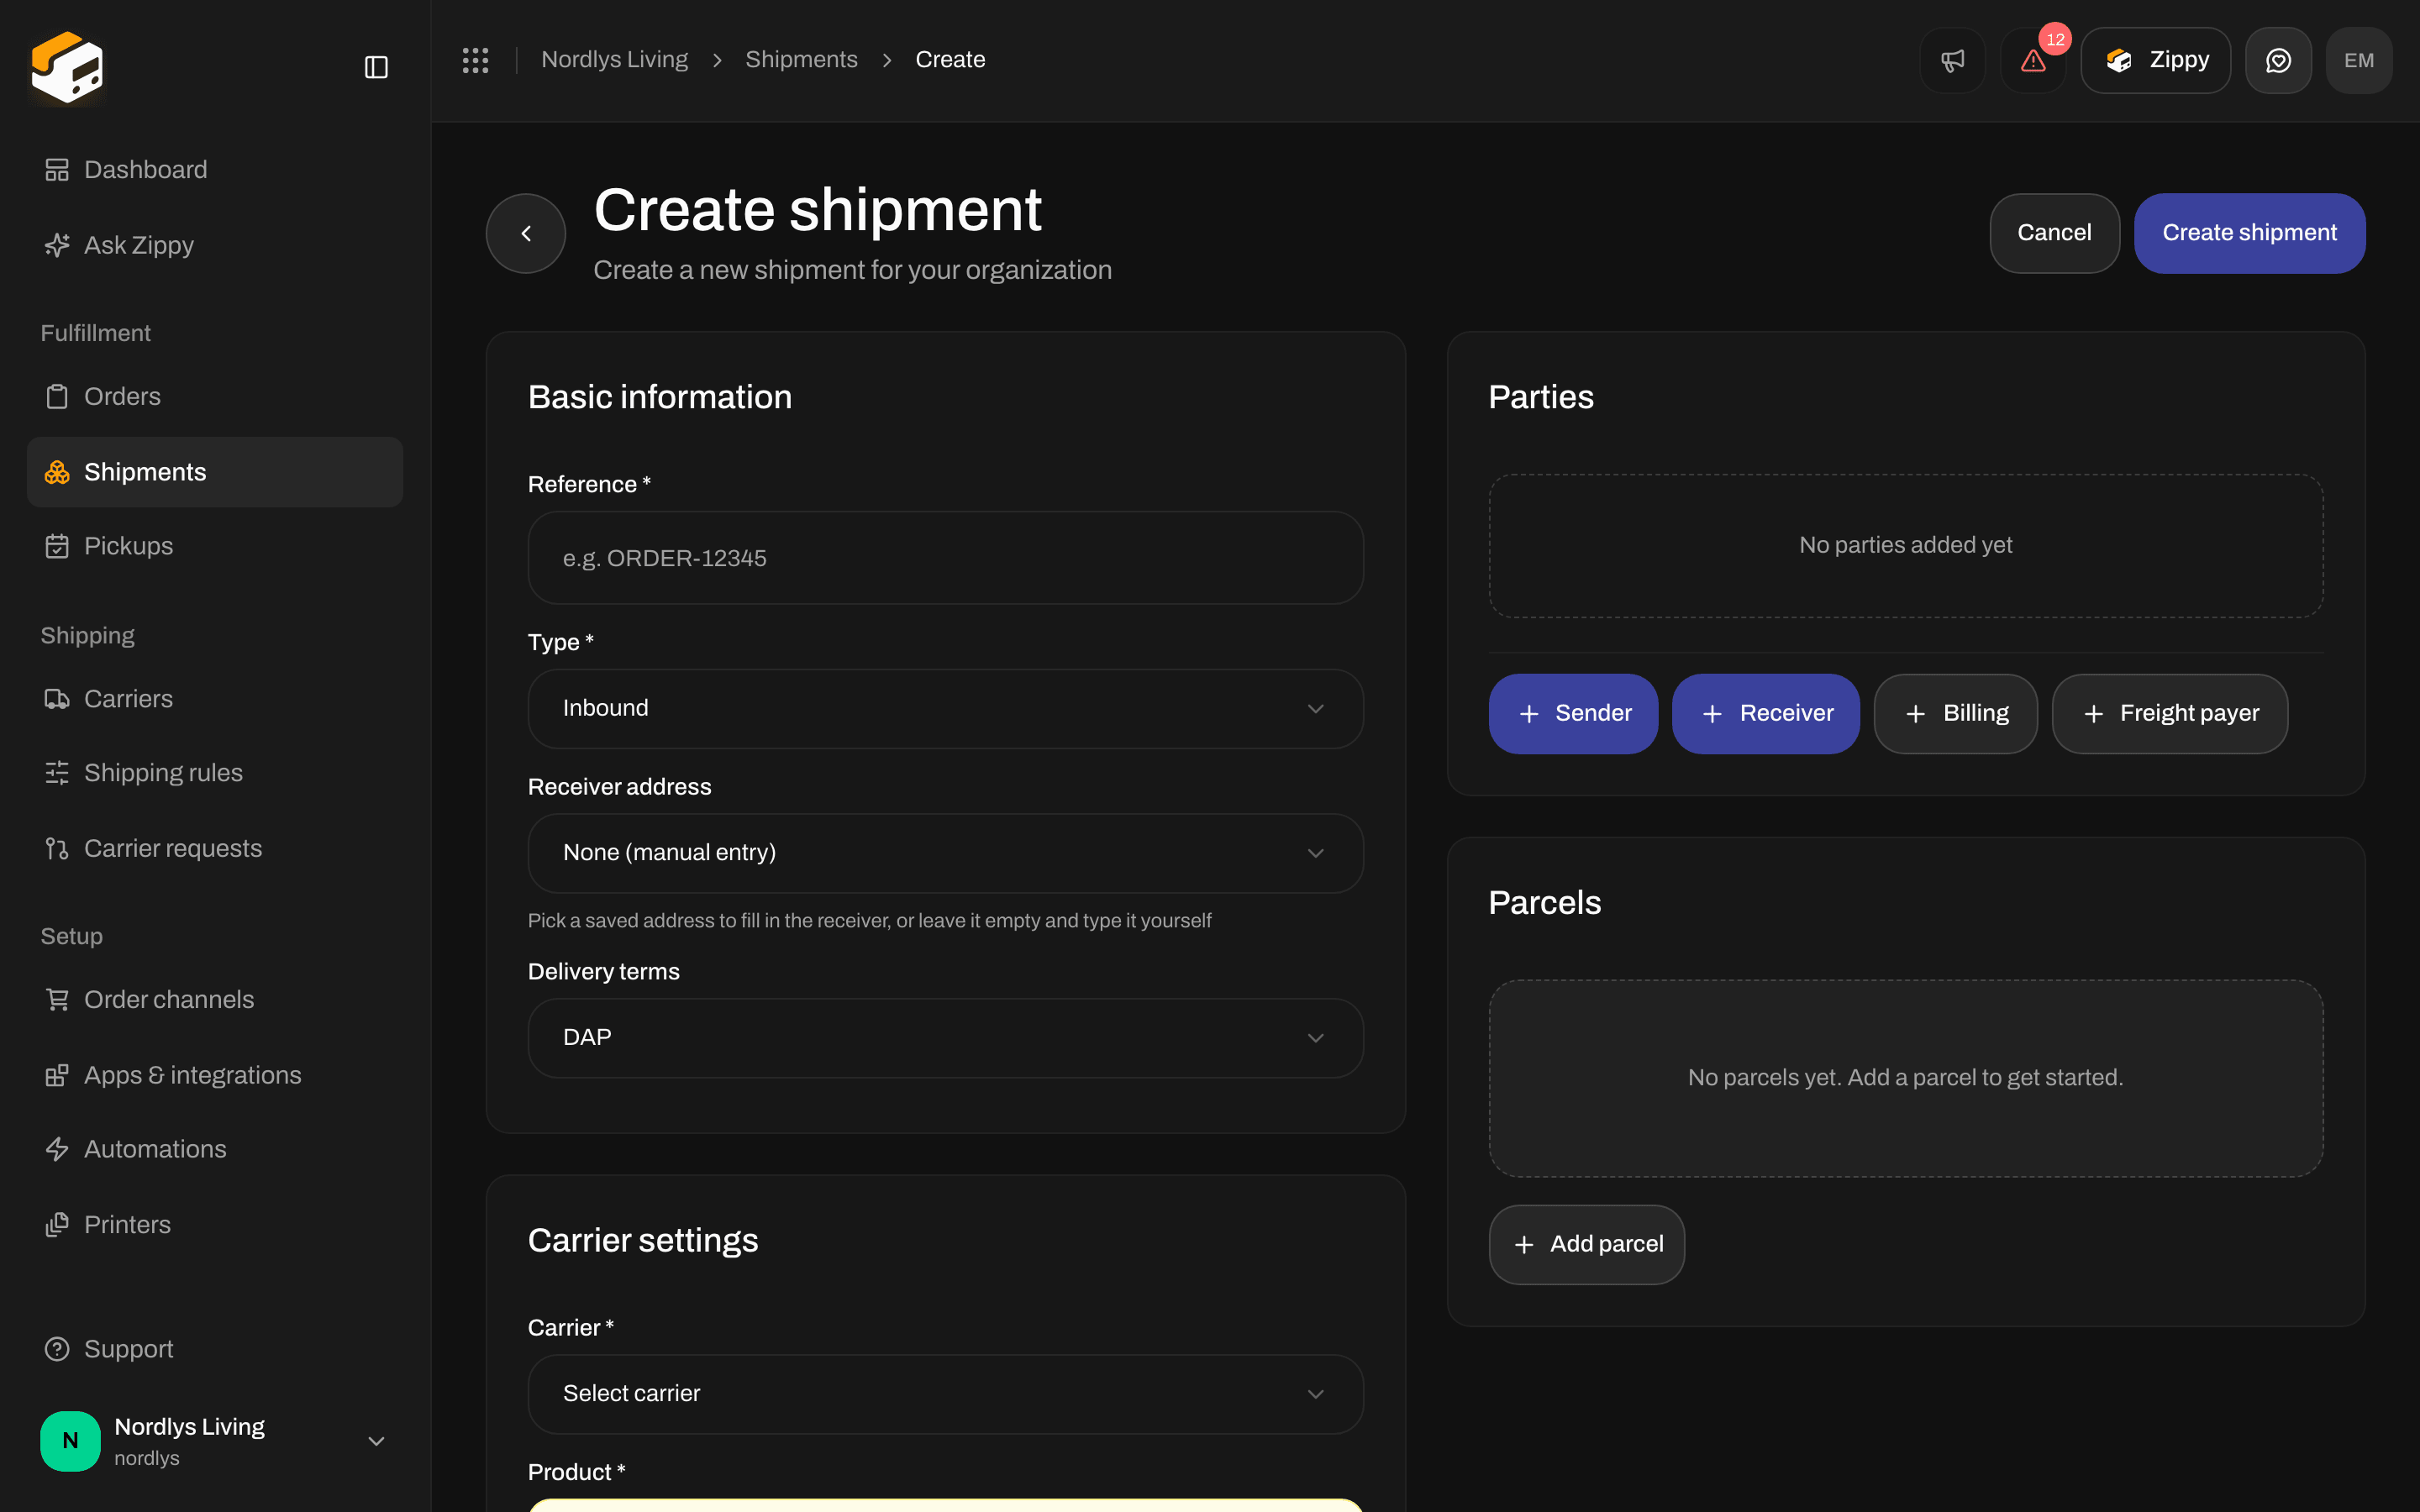The width and height of the screenshot is (2420, 1512).
Task: Open the Zippy assistant button
Action: 2155,60
